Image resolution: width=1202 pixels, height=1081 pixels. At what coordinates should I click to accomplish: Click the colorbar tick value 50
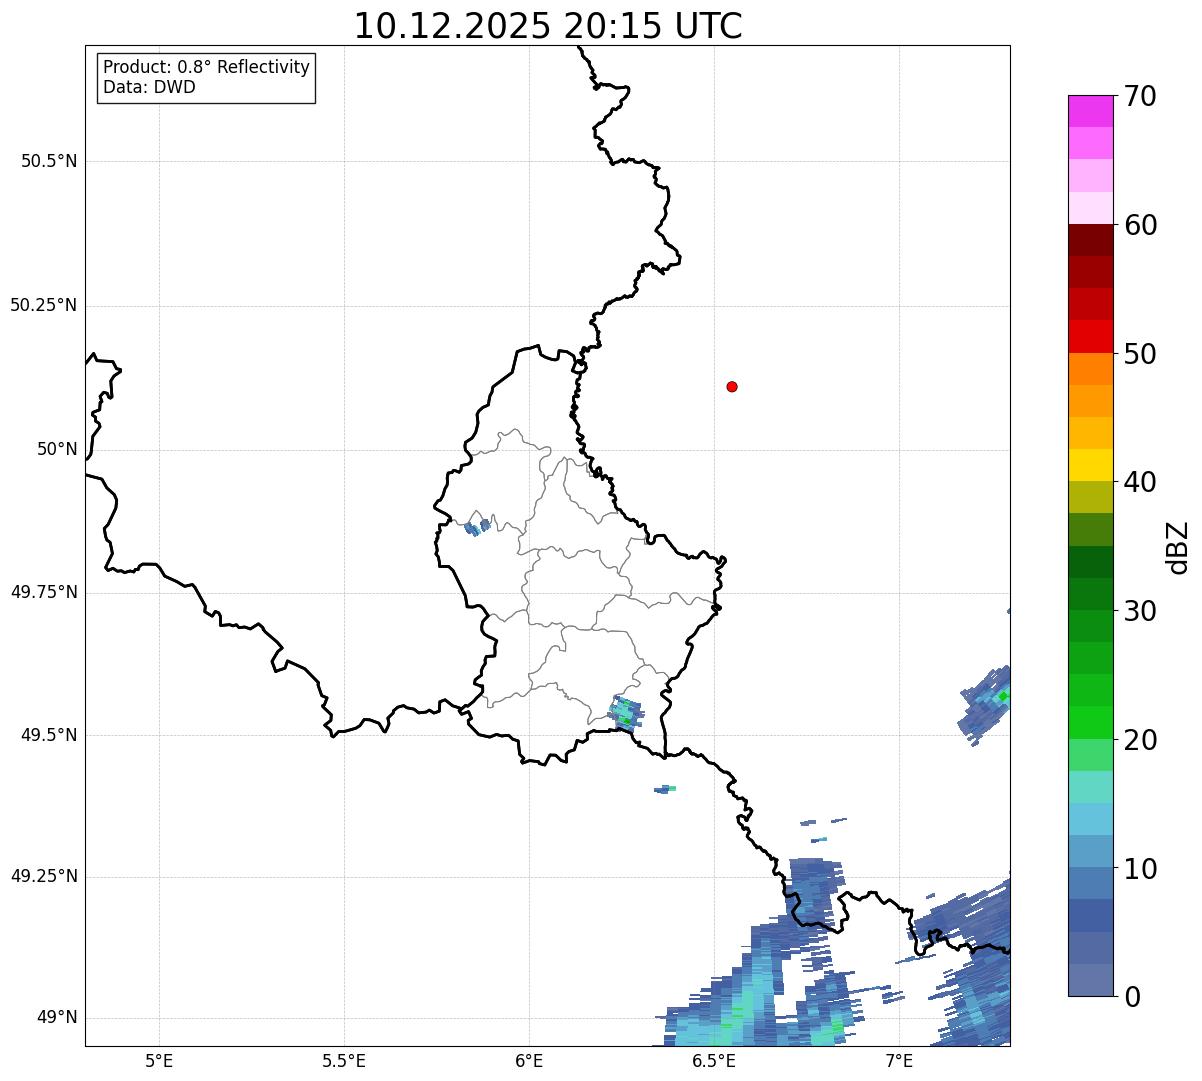(x=1140, y=354)
